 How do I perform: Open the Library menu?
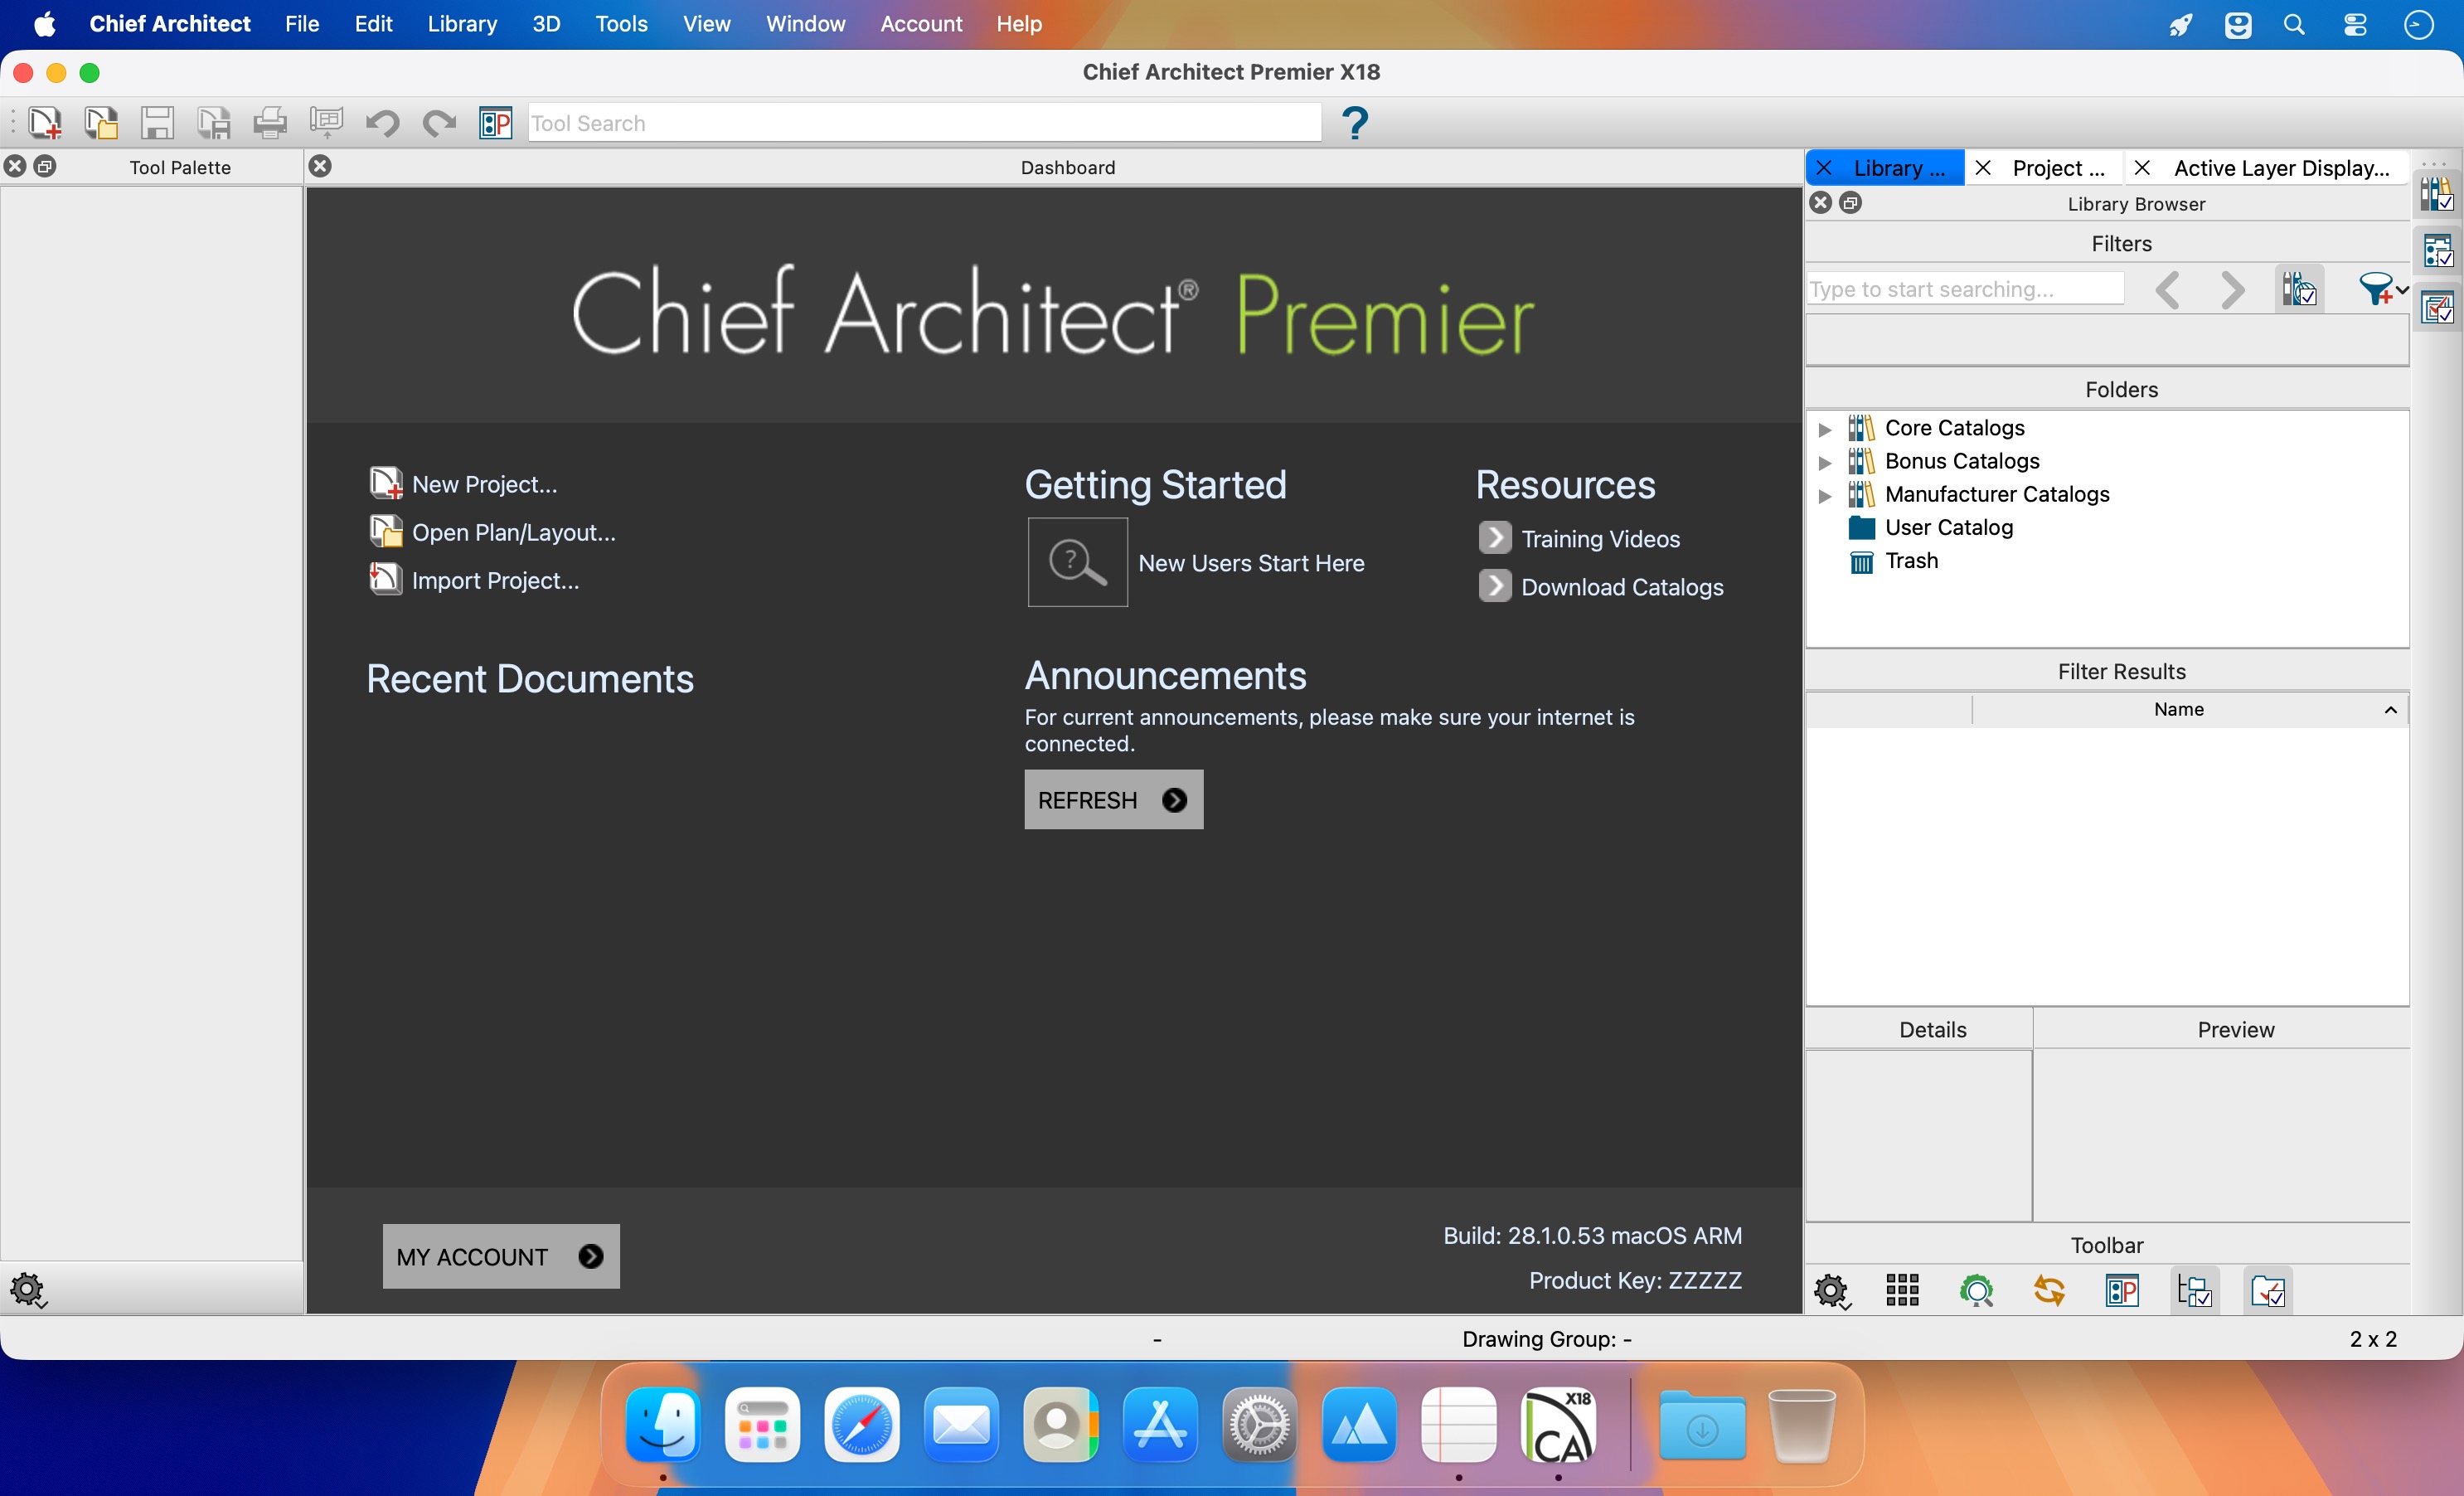coord(462,24)
